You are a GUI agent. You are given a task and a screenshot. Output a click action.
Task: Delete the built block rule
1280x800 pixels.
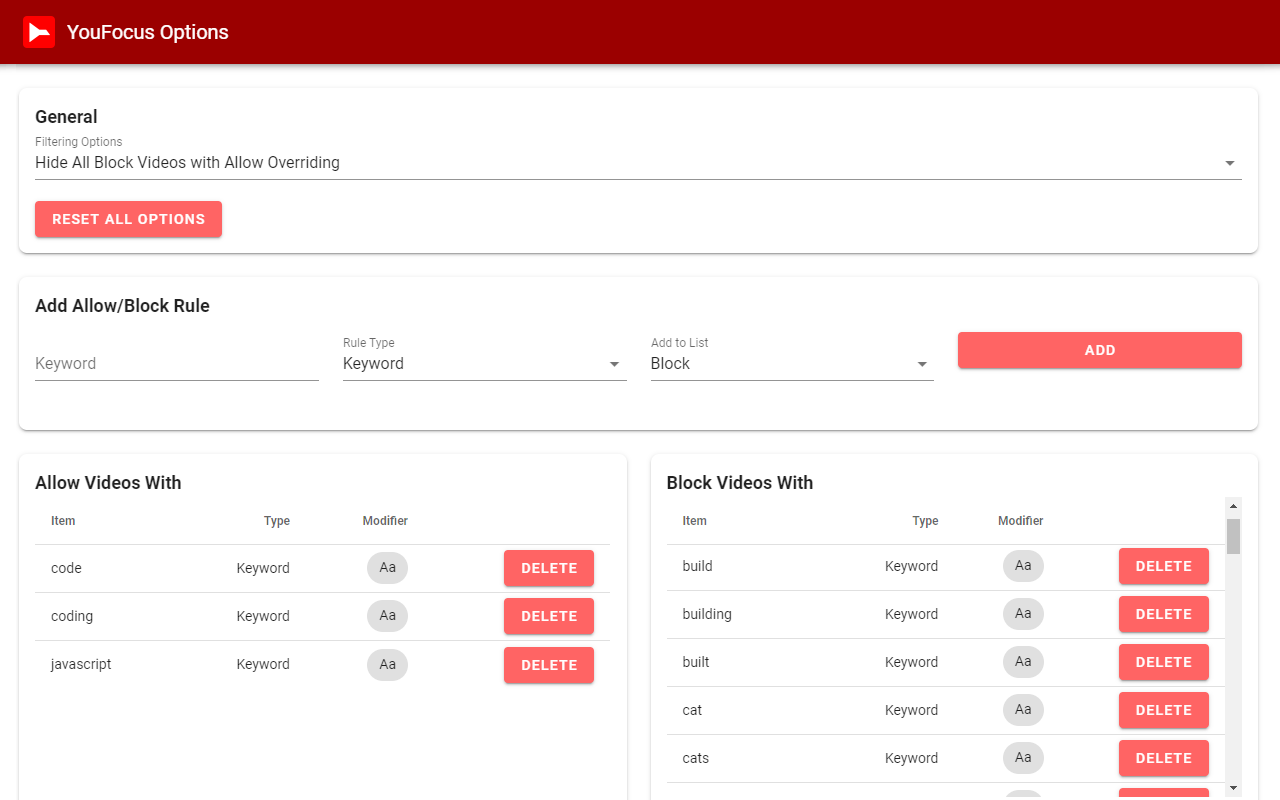[x=1164, y=662]
